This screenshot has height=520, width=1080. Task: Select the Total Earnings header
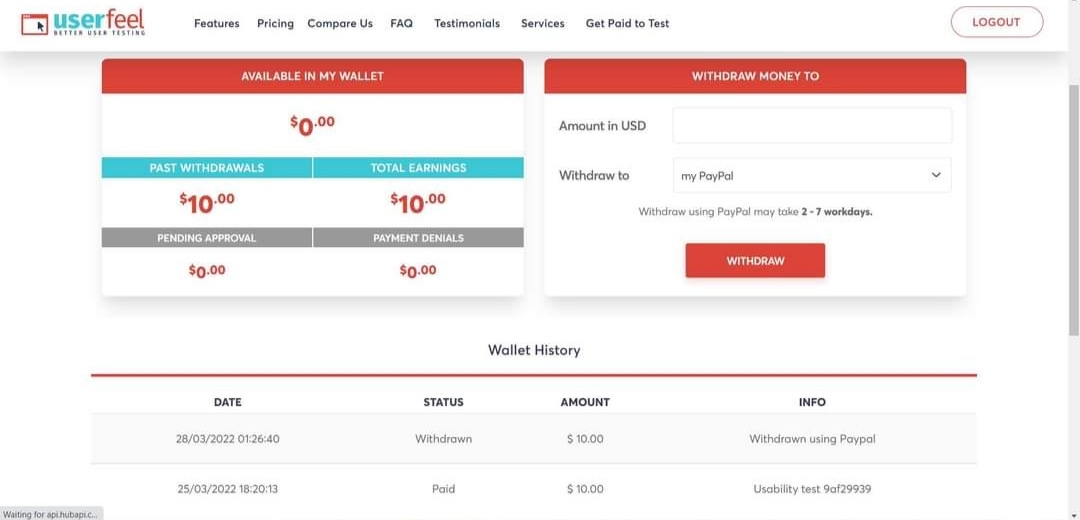(418, 168)
